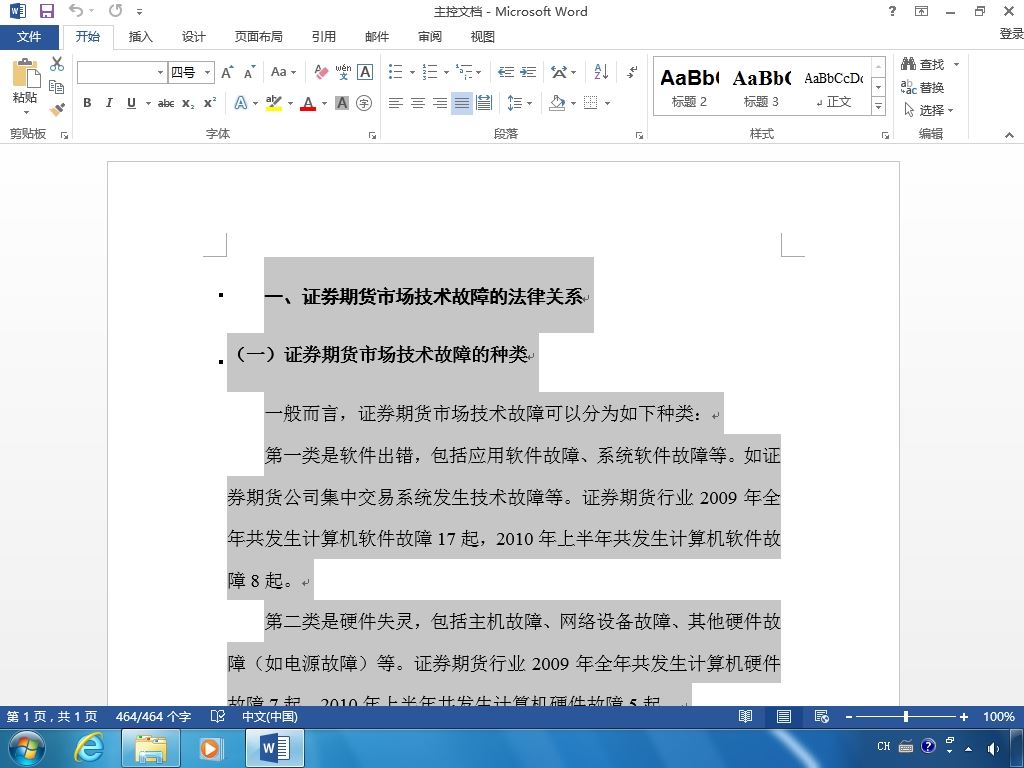
Task: Open font name dropdown
Action: [160, 72]
